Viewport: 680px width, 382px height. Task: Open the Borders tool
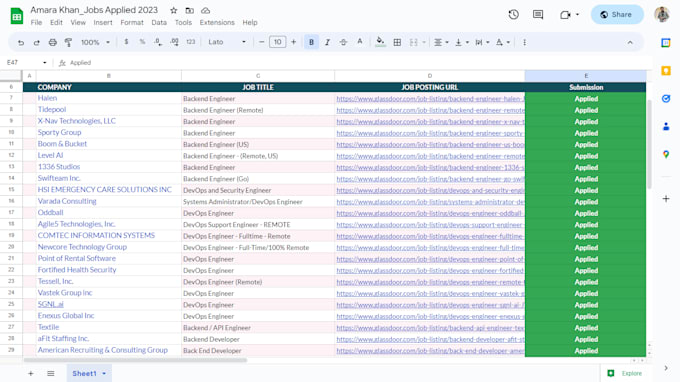click(397, 42)
